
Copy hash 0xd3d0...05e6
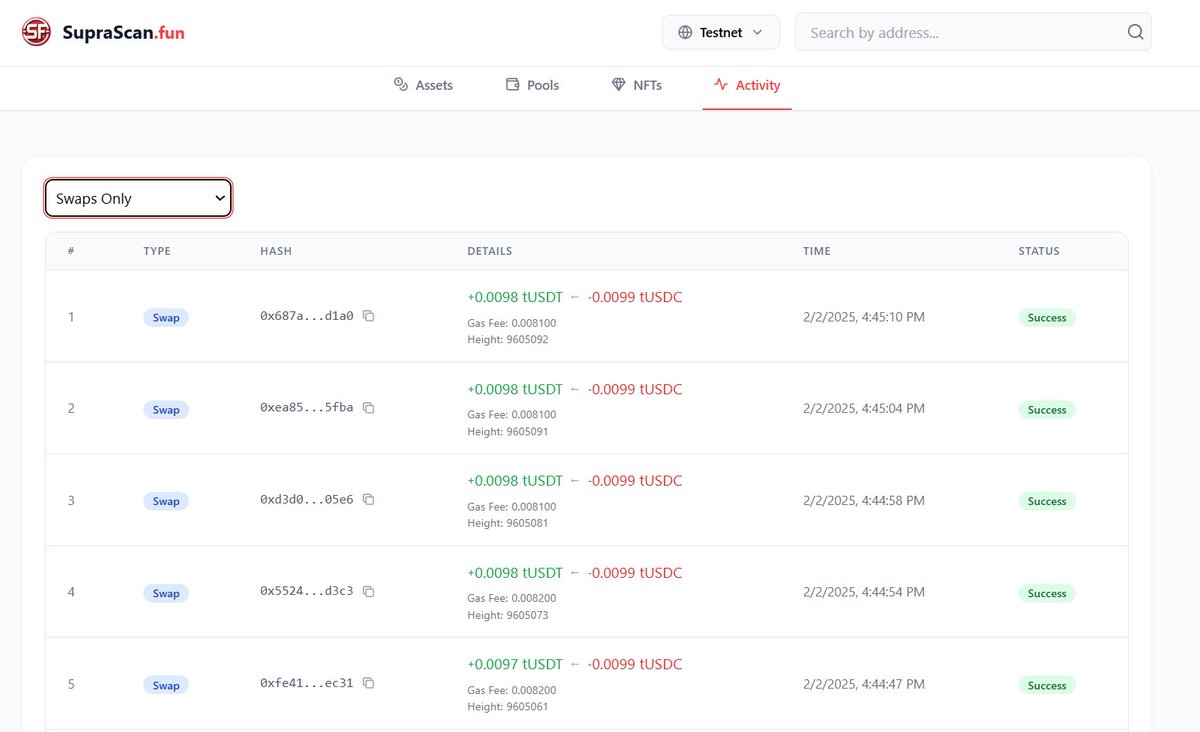click(368, 499)
